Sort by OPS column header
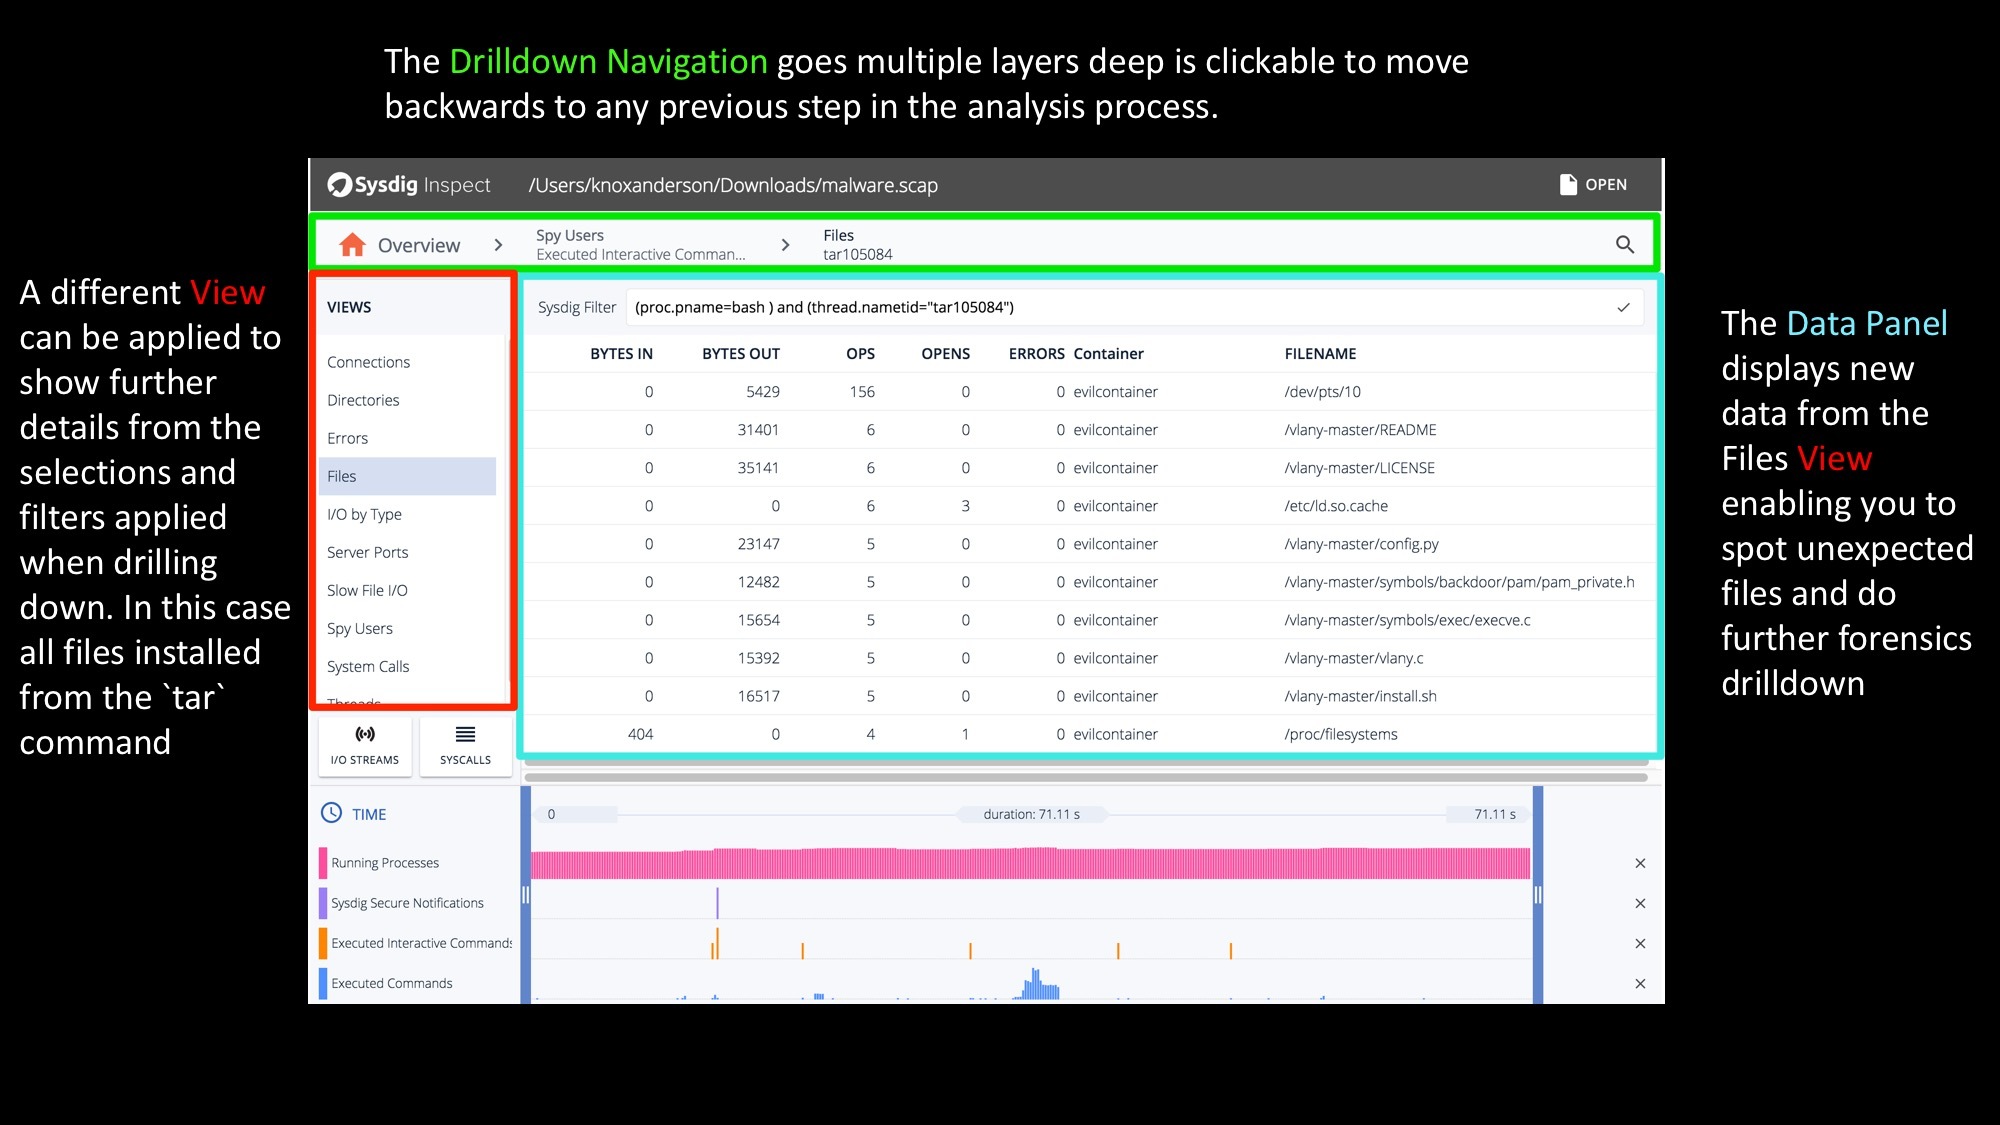The image size is (2000, 1125). (x=860, y=354)
